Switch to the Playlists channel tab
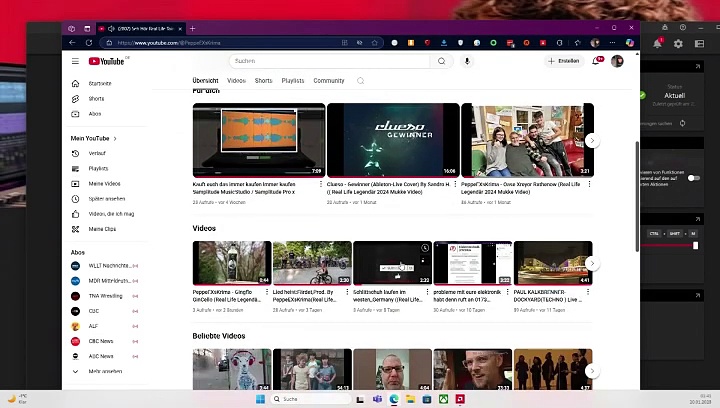The image size is (720, 408). click(x=293, y=81)
